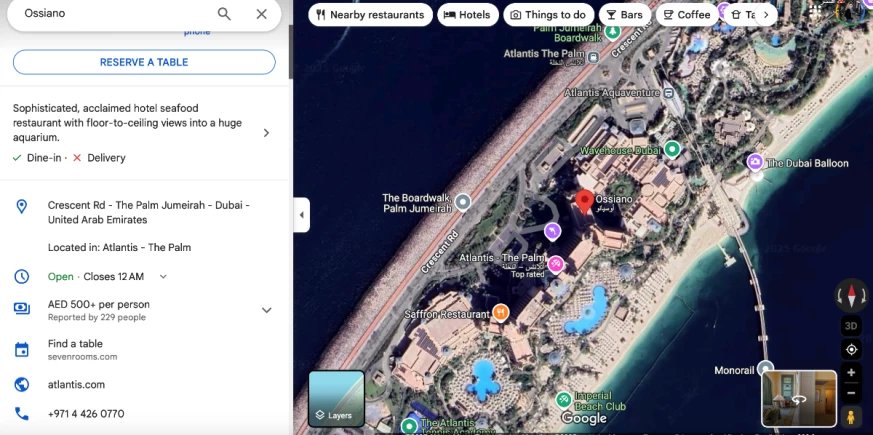This screenshot has height=435, width=873.
Task: Show more category chips arrow
Action: [x=766, y=15]
